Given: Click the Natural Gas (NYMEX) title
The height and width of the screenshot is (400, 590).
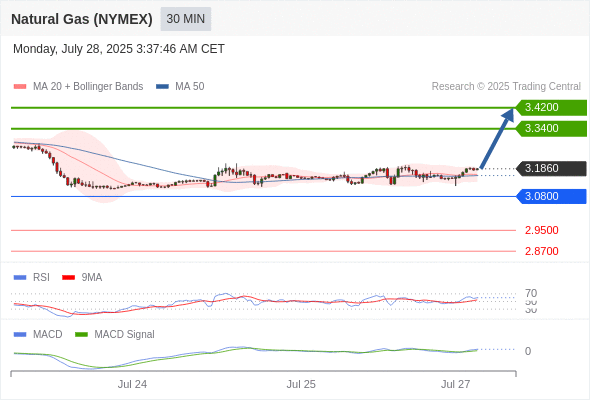Looking at the screenshot, I should 82,19.
